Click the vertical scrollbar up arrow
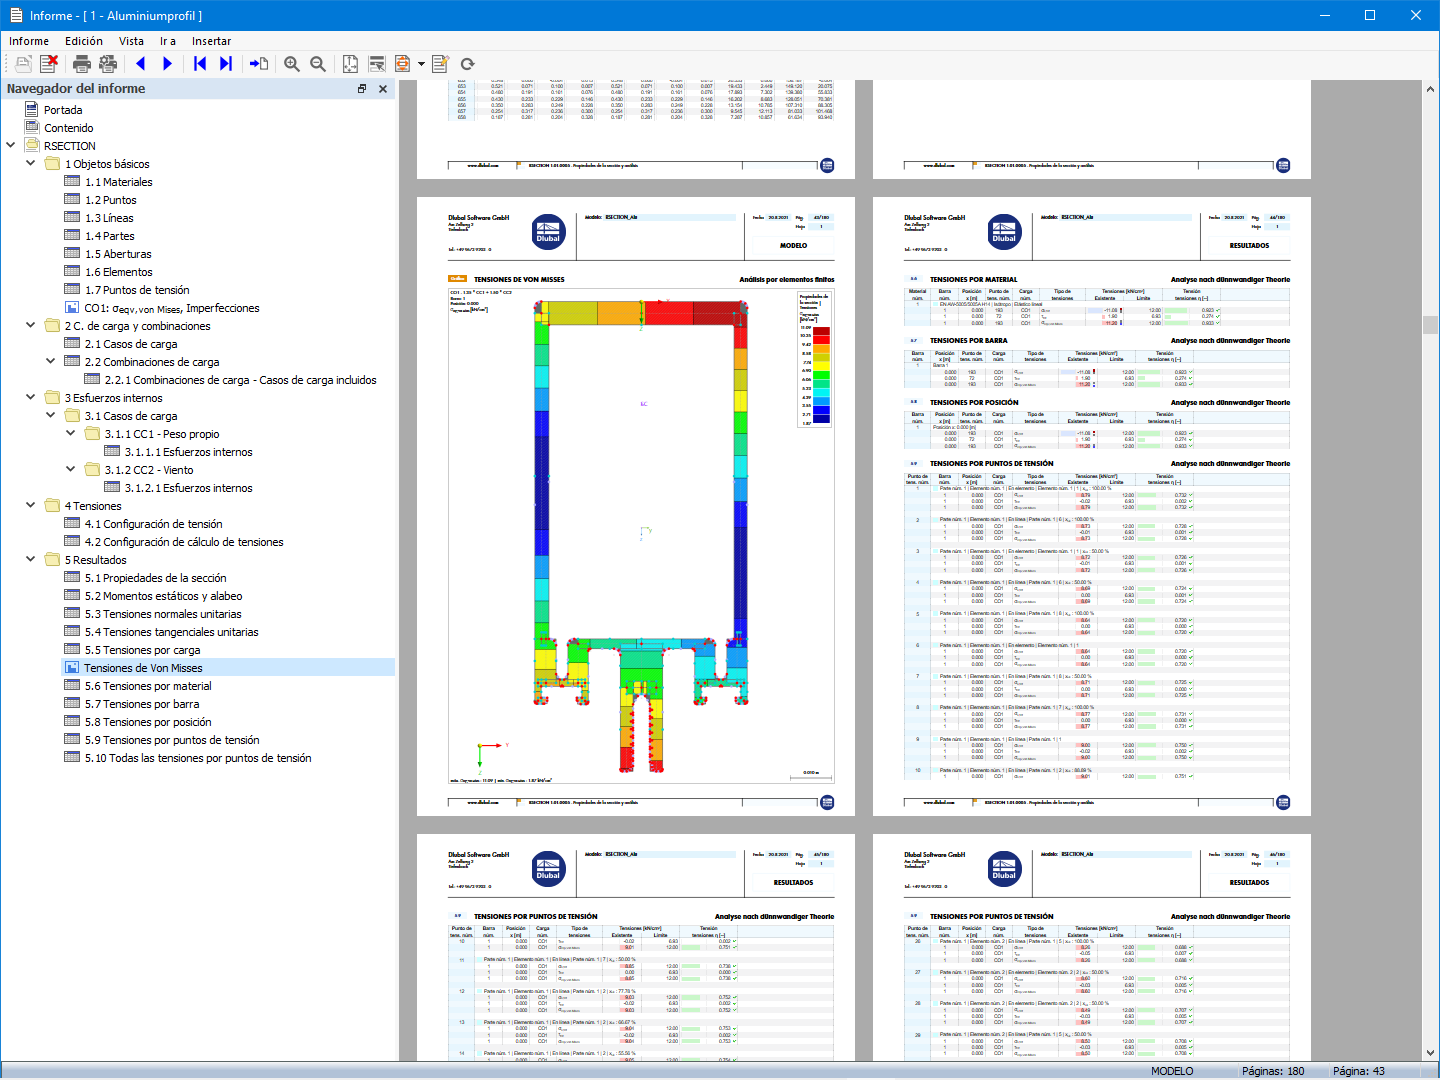 [1430, 89]
